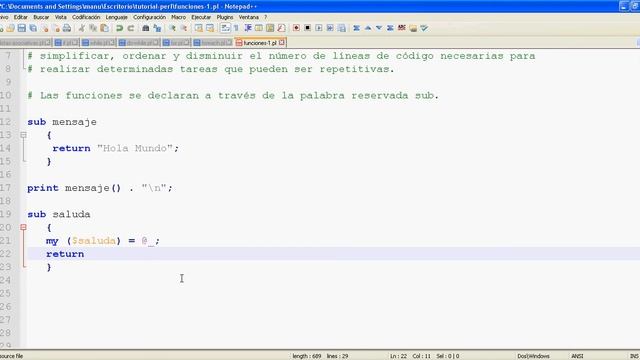640x360 pixels.
Task: Click the blue up-arrow plugin icon
Action: pos(368,28)
